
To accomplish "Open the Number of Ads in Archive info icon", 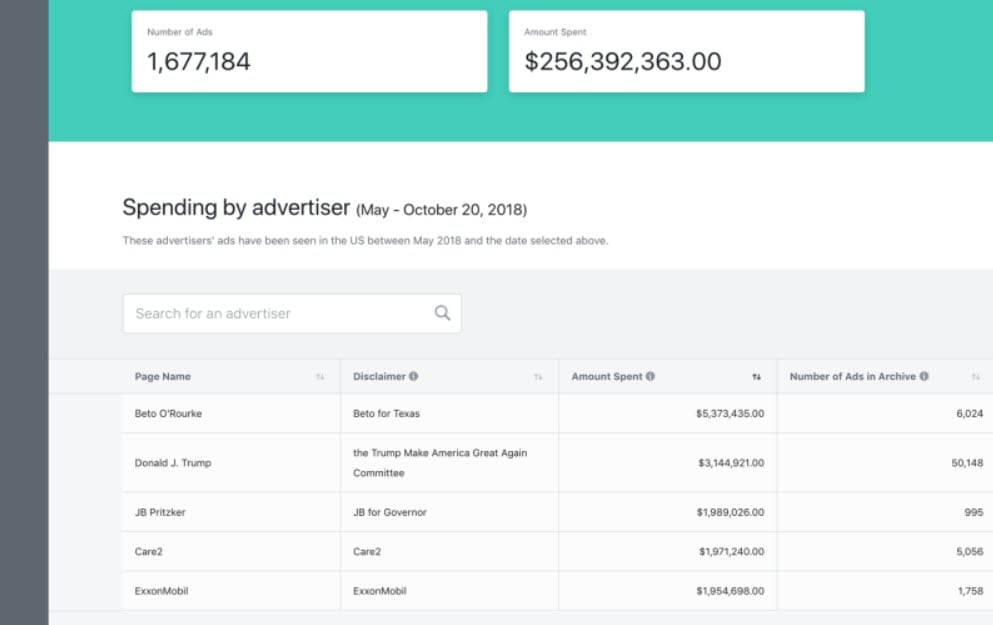I will tap(924, 376).
